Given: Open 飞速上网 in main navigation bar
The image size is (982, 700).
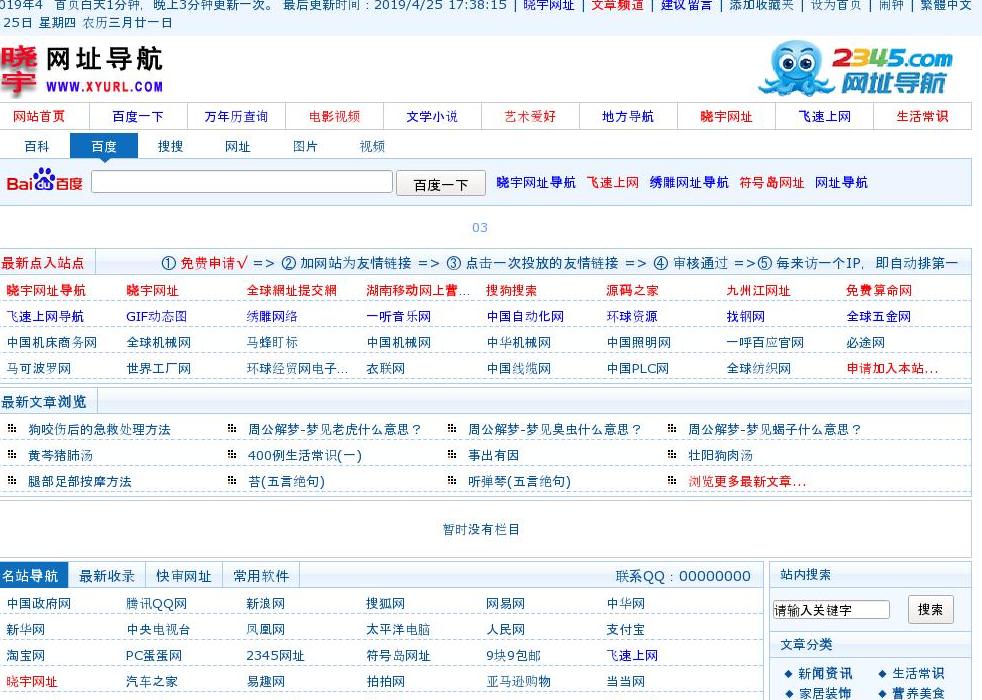Looking at the screenshot, I should click(x=825, y=116).
